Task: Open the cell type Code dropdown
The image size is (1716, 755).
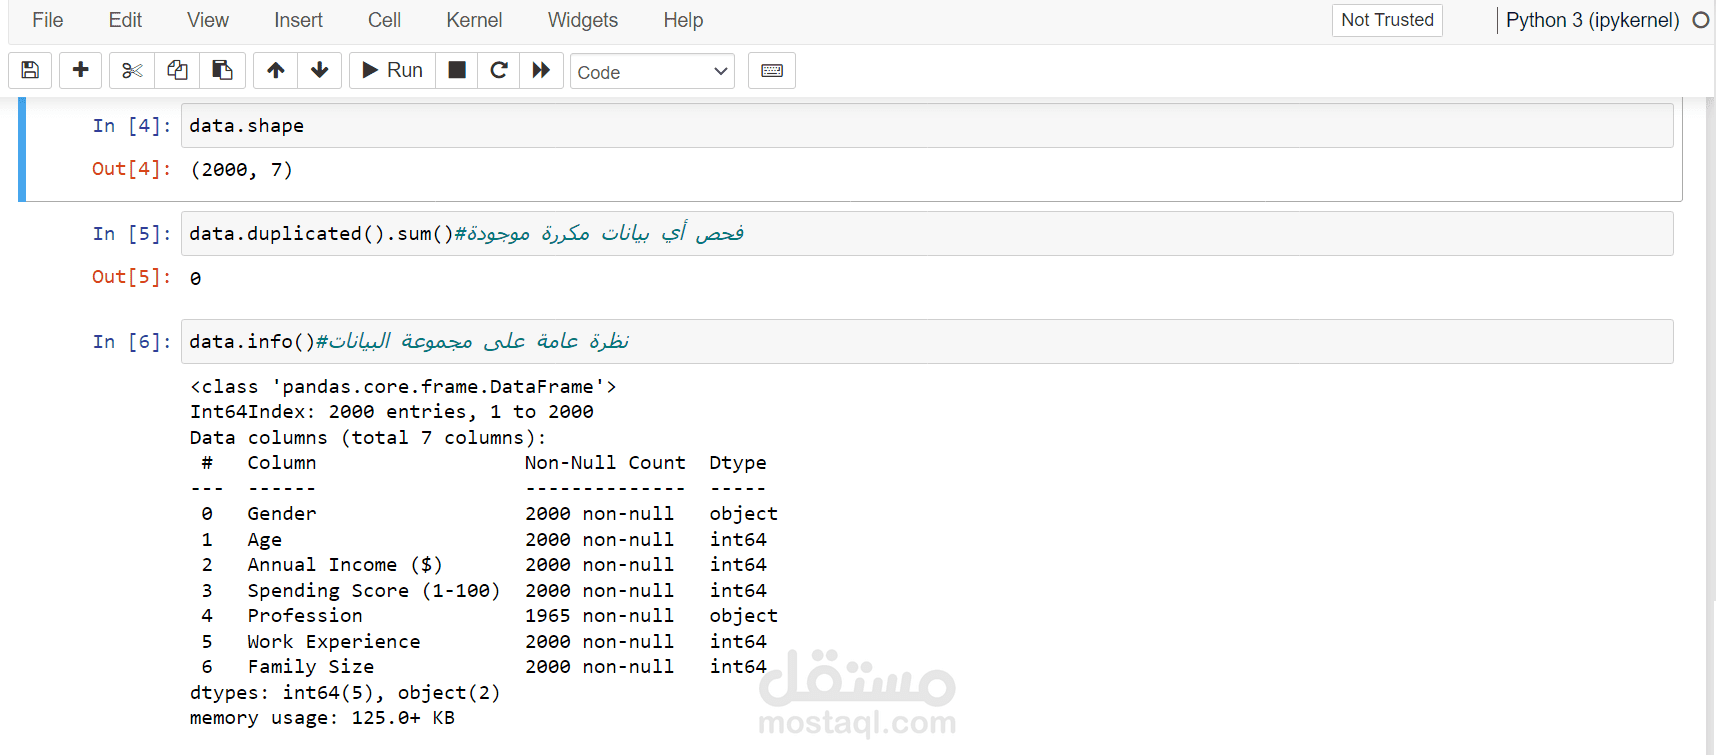Action: click(652, 71)
